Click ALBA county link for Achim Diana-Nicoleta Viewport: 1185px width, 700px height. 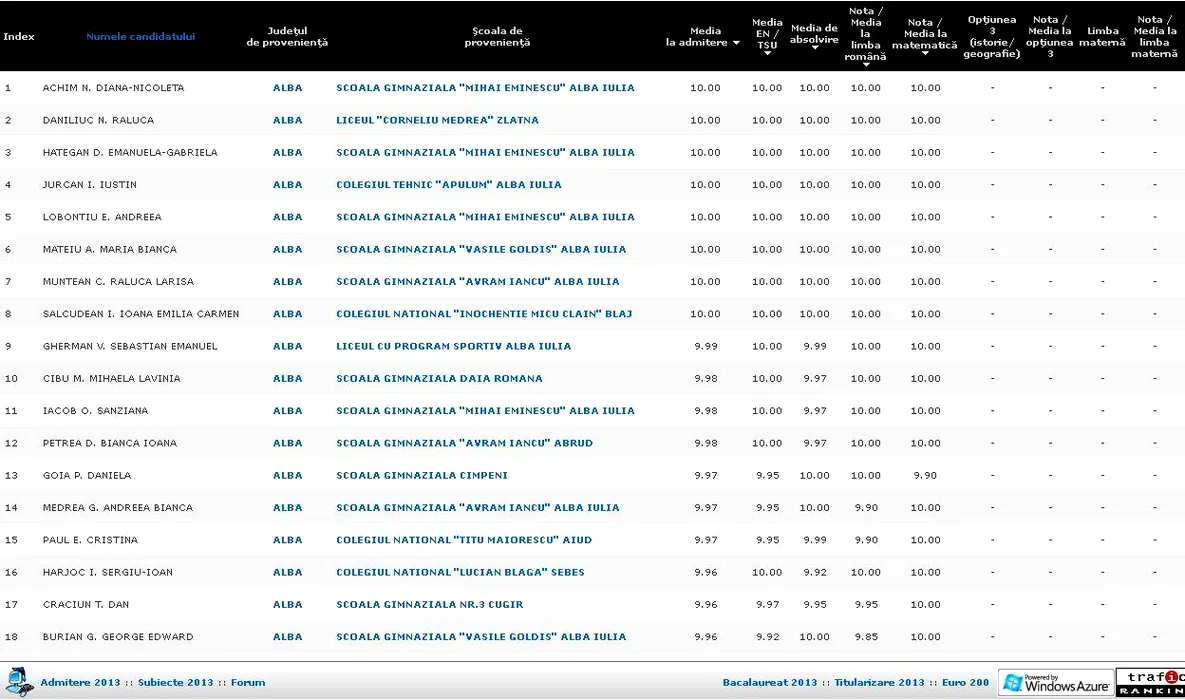[287, 88]
